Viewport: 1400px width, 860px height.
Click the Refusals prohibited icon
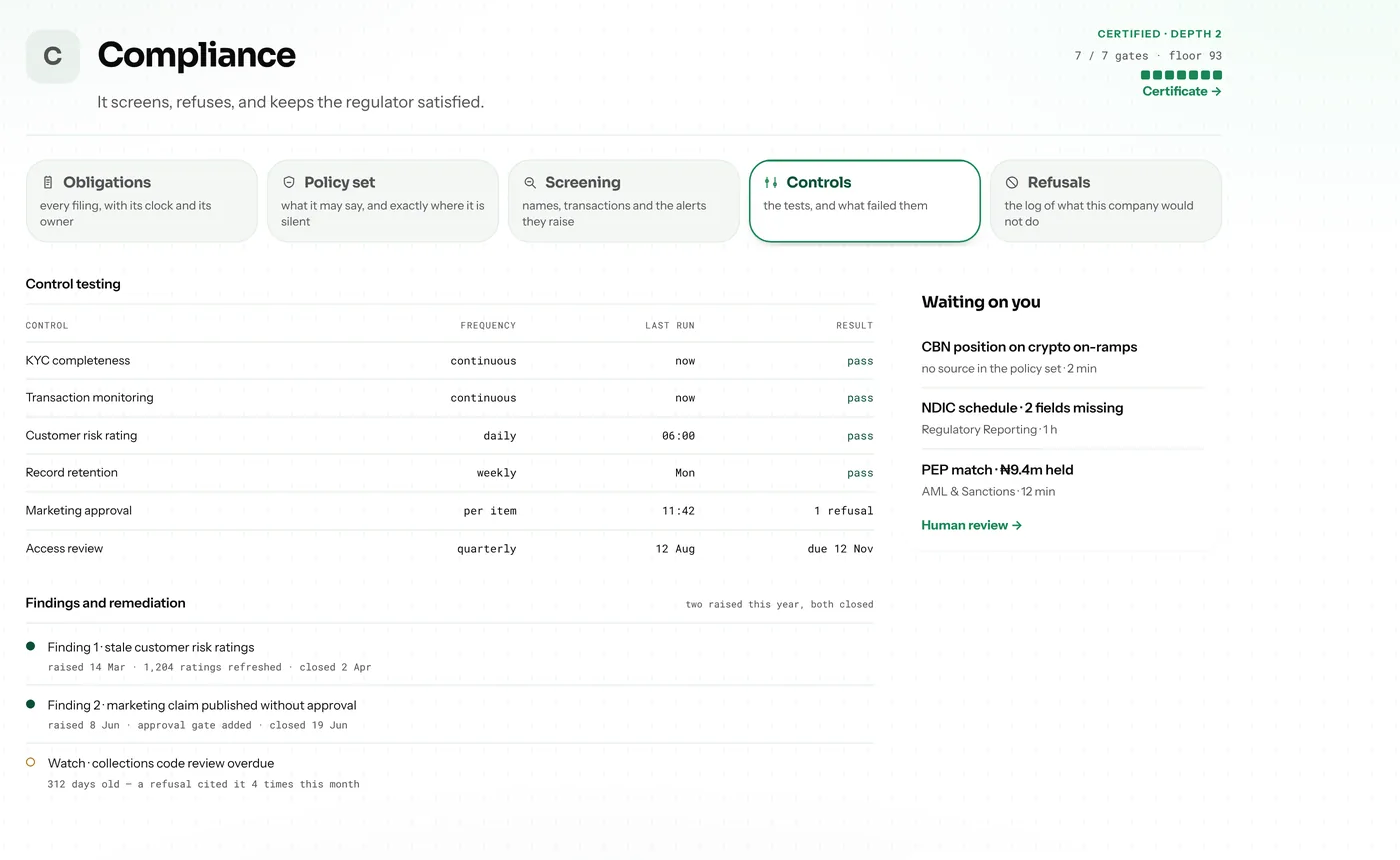(x=1012, y=183)
